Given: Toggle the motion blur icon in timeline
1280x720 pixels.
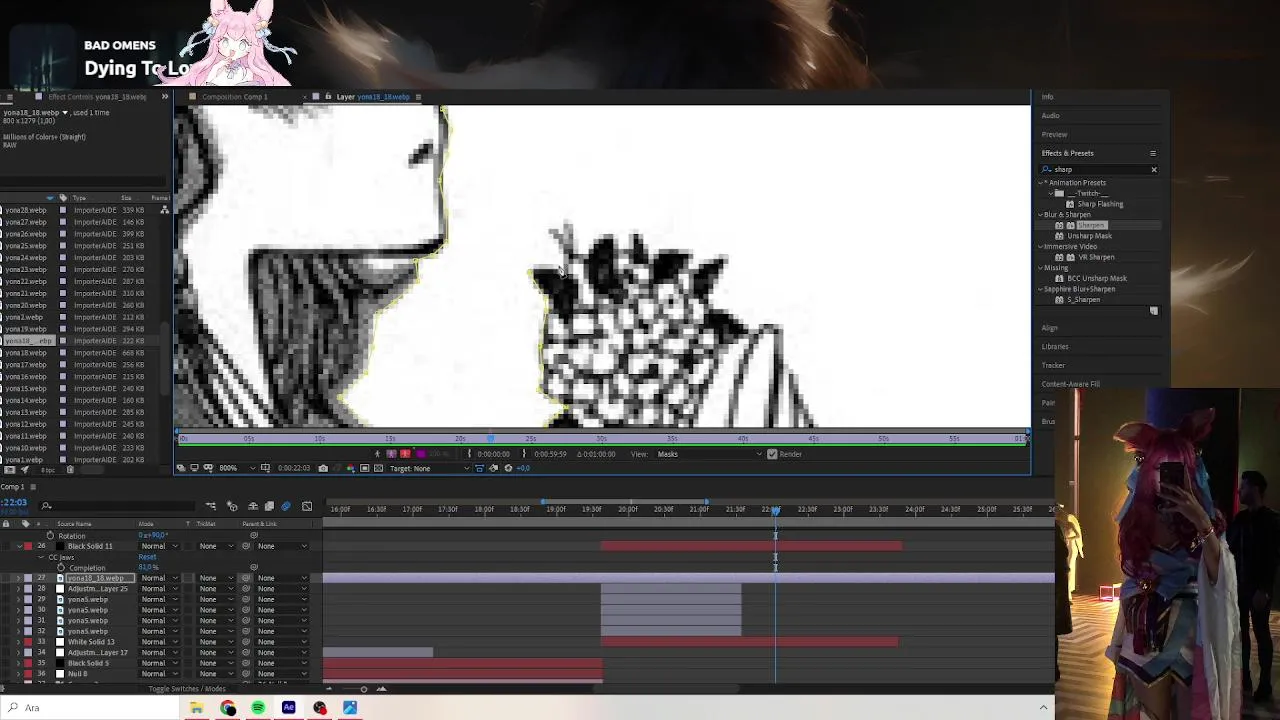Looking at the screenshot, I should (286, 507).
